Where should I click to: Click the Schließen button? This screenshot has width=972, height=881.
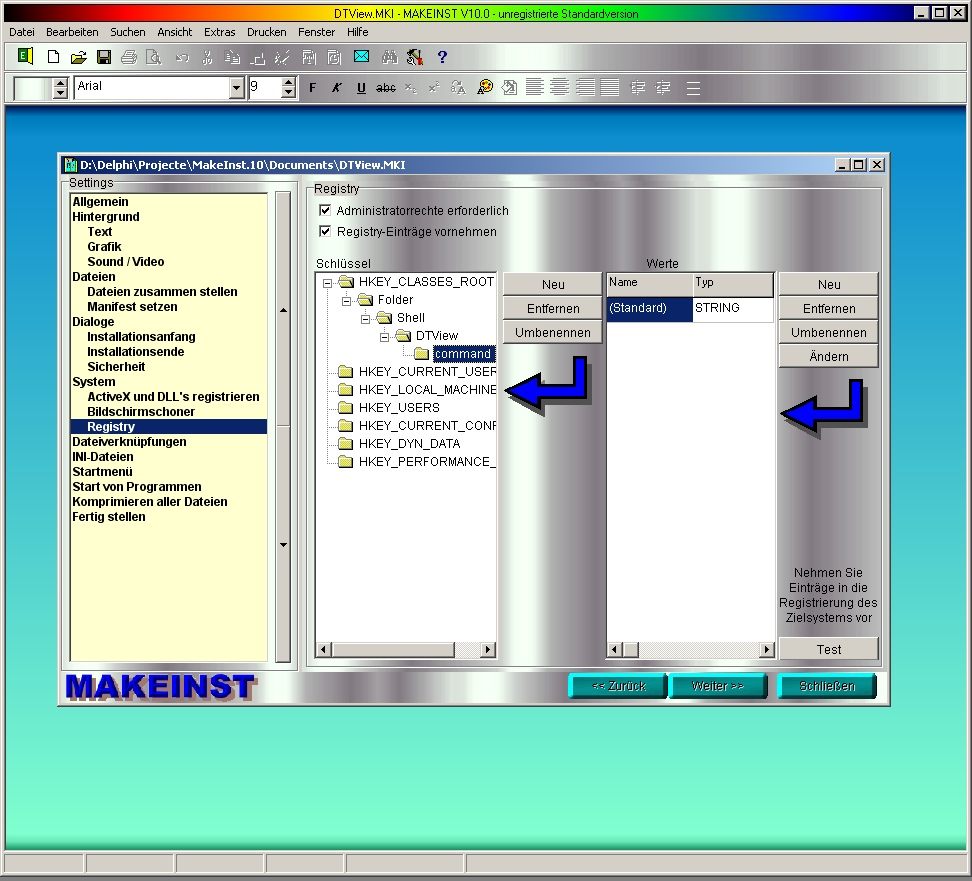point(827,686)
